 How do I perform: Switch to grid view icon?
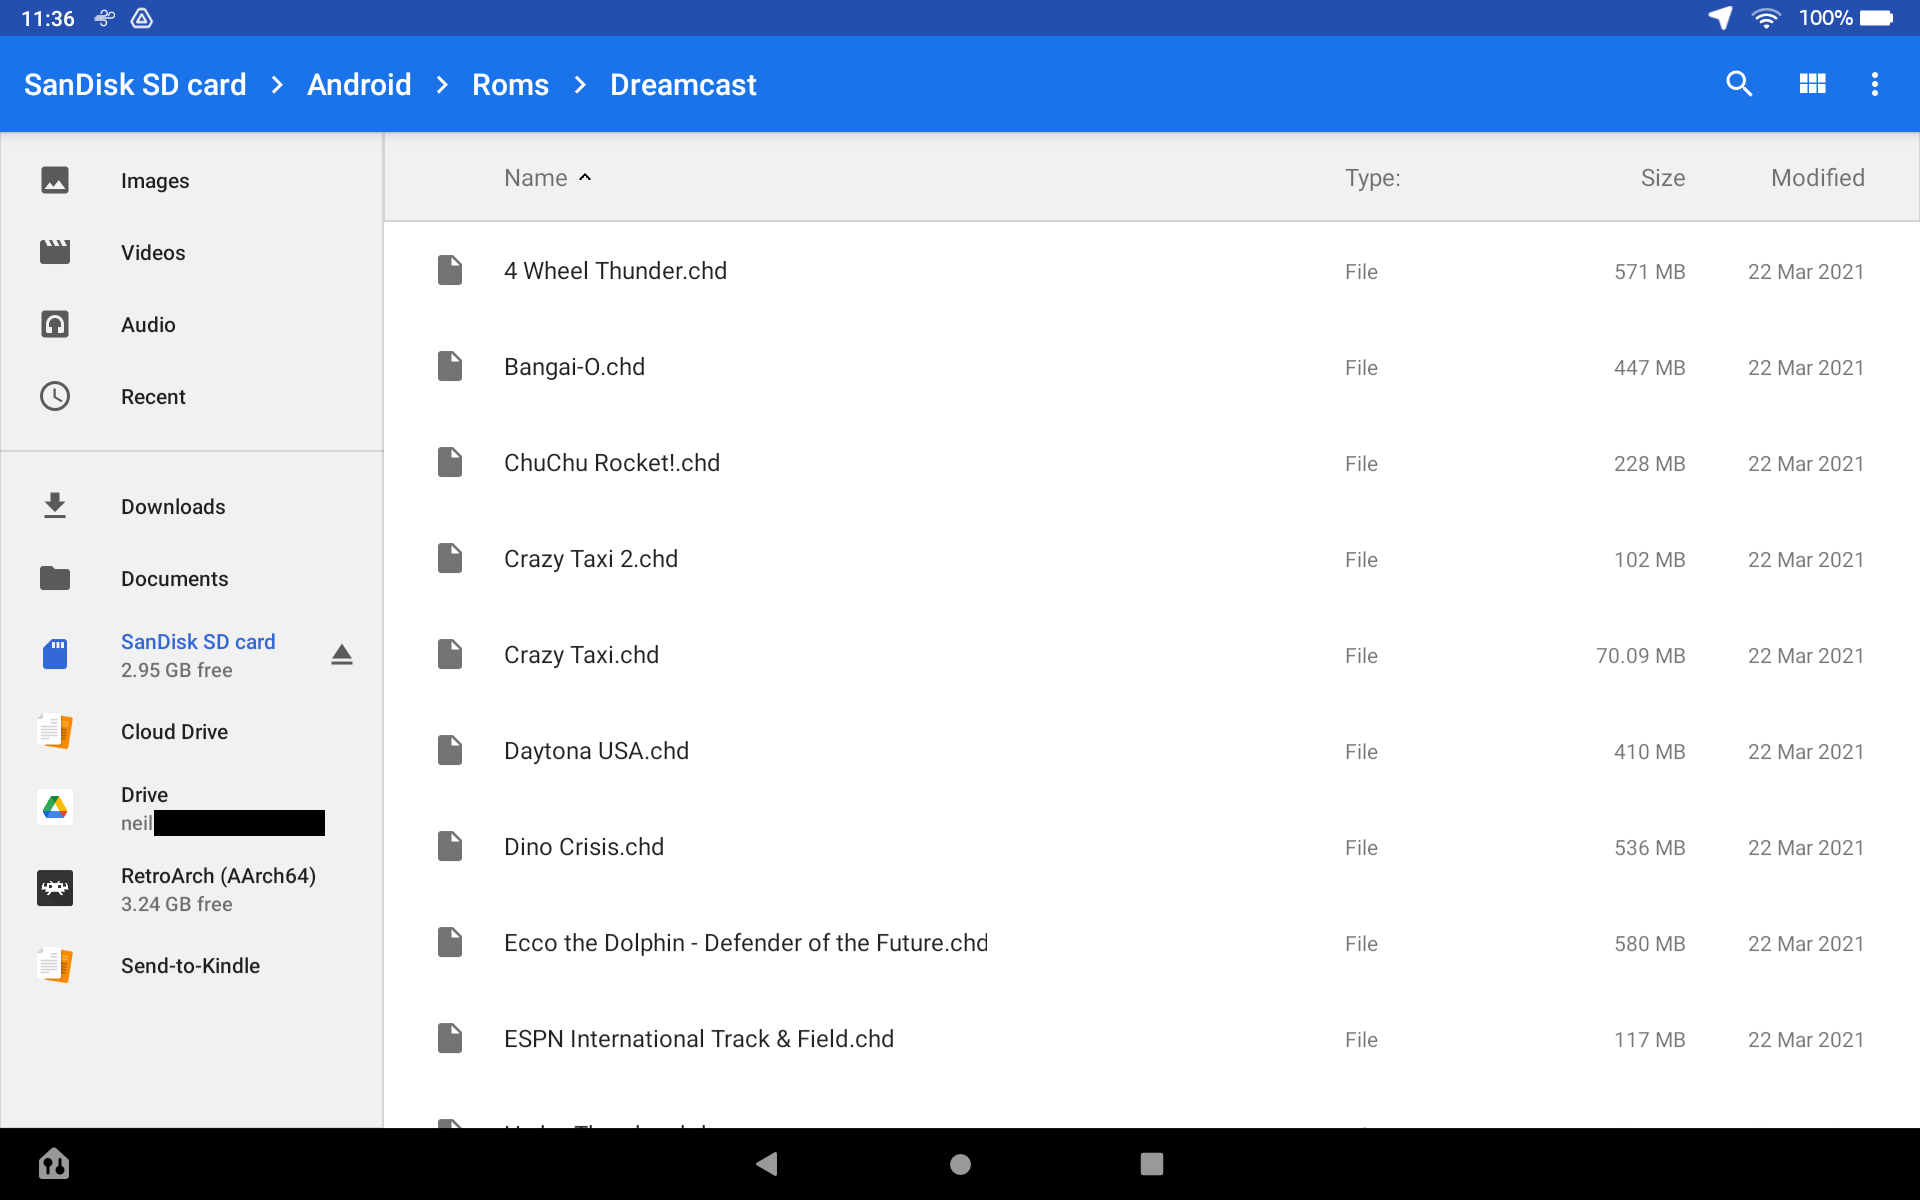point(1812,84)
